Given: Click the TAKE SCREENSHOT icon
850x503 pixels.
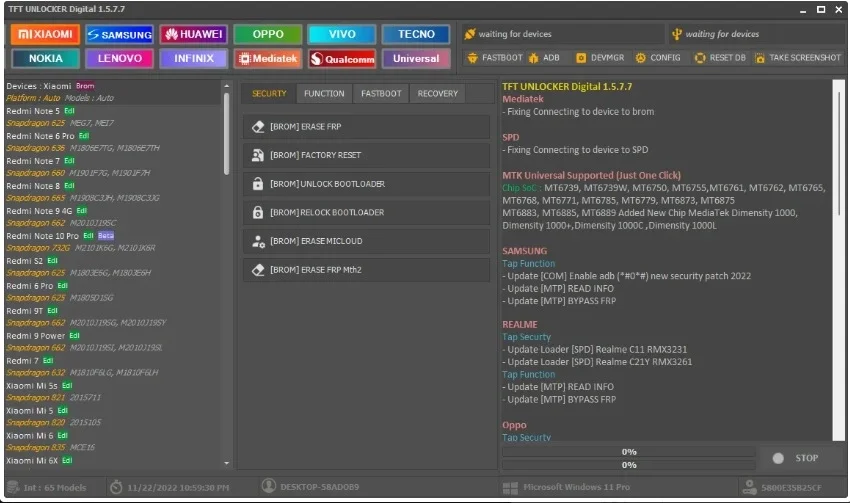Looking at the screenshot, I should click(760, 57).
